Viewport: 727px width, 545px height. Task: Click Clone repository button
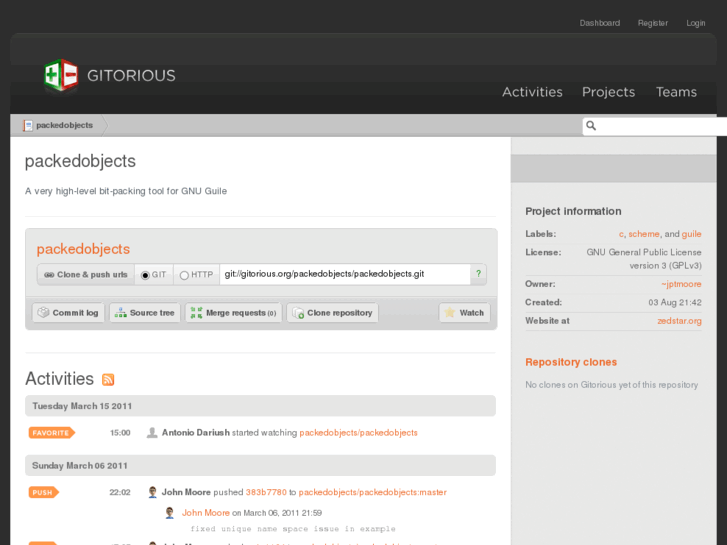(332, 313)
